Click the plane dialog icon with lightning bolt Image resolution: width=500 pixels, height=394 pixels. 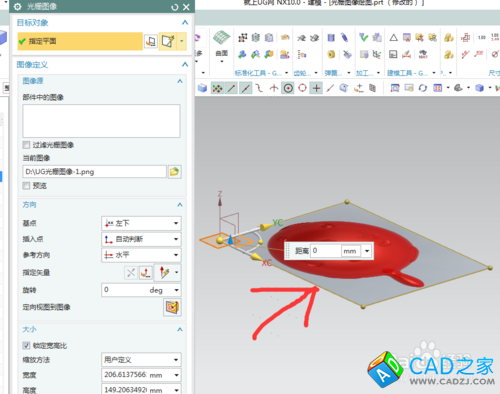(x=168, y=41)
